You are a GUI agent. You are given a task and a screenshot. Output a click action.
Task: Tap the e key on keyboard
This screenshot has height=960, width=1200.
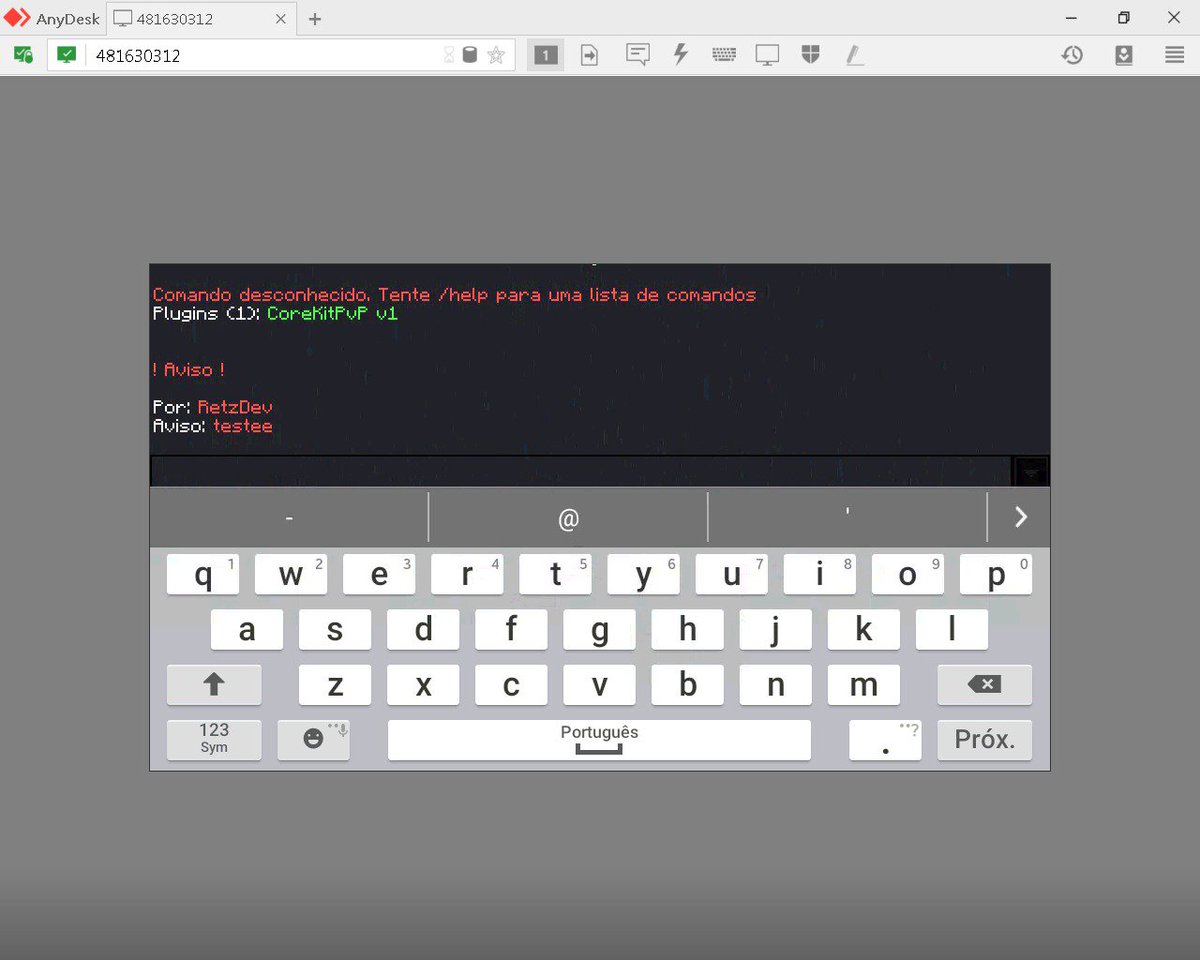[379, 575]
